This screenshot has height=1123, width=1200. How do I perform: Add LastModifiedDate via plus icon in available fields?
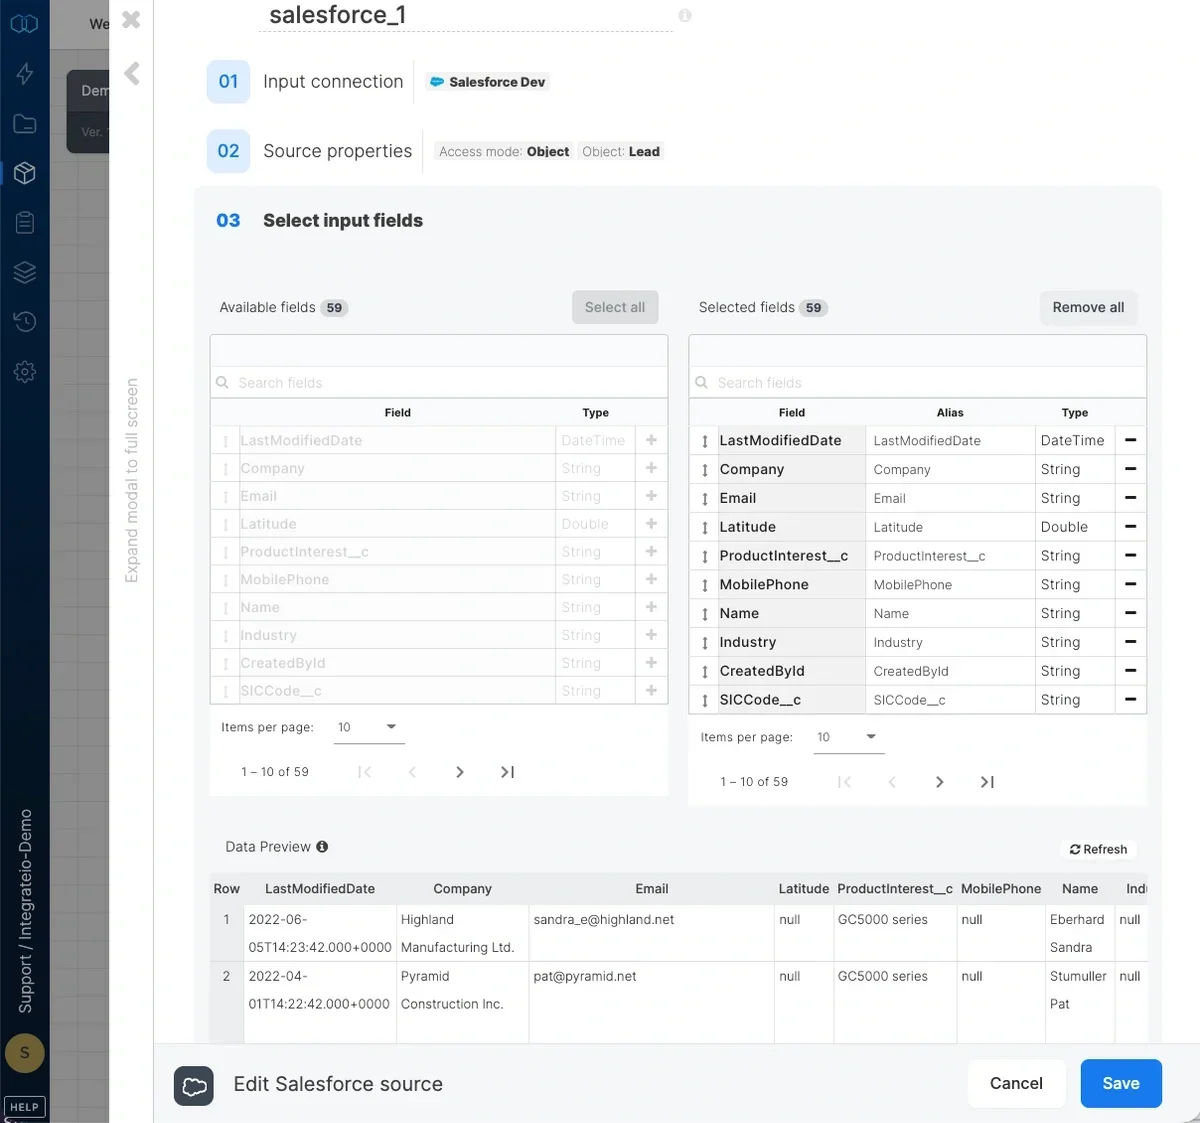[651, 440]
